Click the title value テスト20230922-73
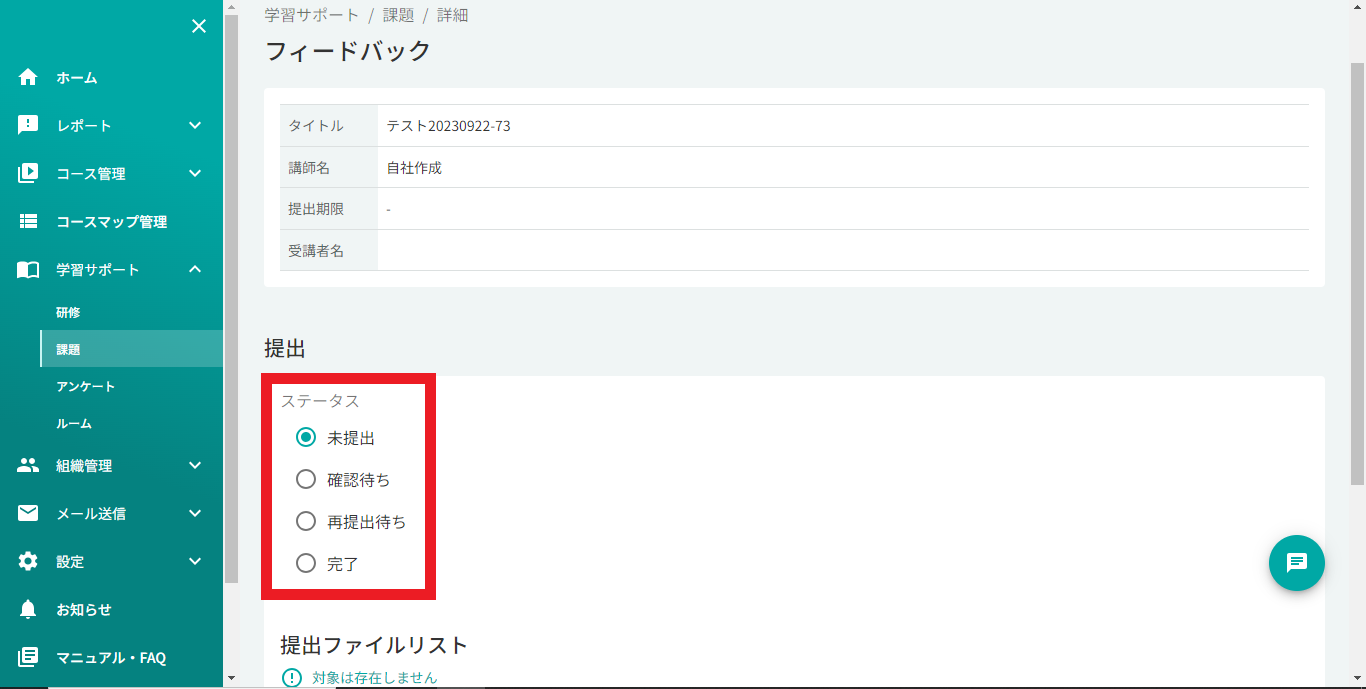 tap(449, 126)
